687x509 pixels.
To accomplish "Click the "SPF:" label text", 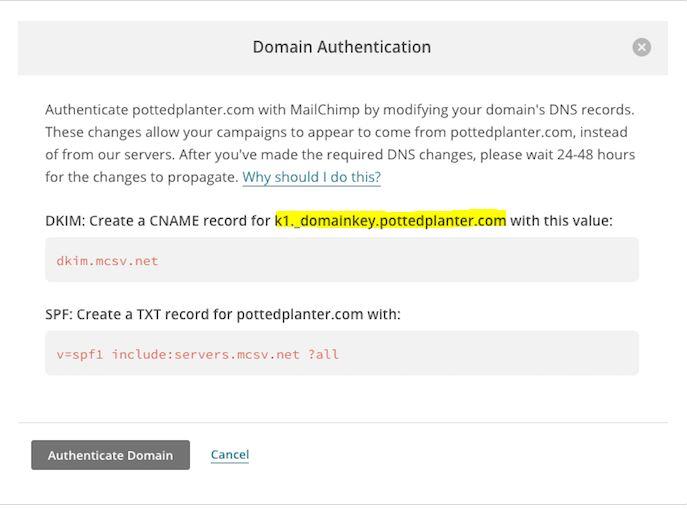I will point(59,314).
